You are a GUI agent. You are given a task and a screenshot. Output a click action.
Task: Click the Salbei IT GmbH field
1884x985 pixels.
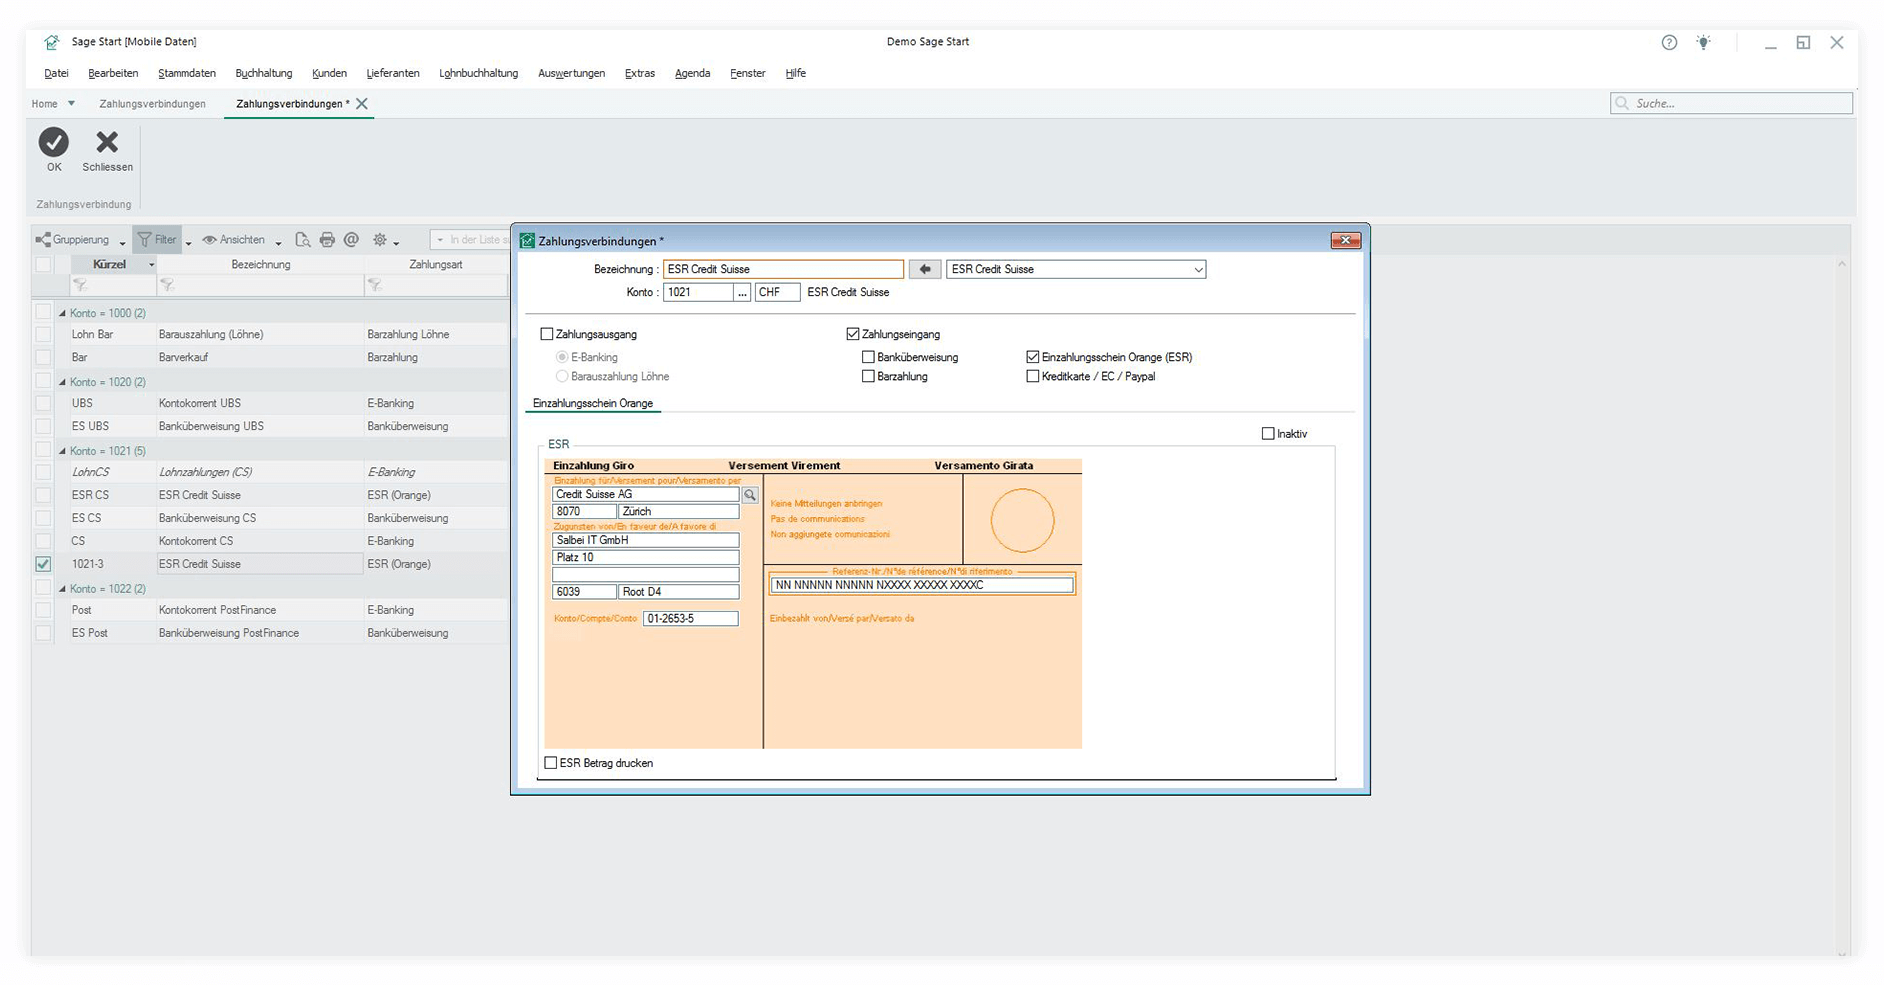coord(646,540)
